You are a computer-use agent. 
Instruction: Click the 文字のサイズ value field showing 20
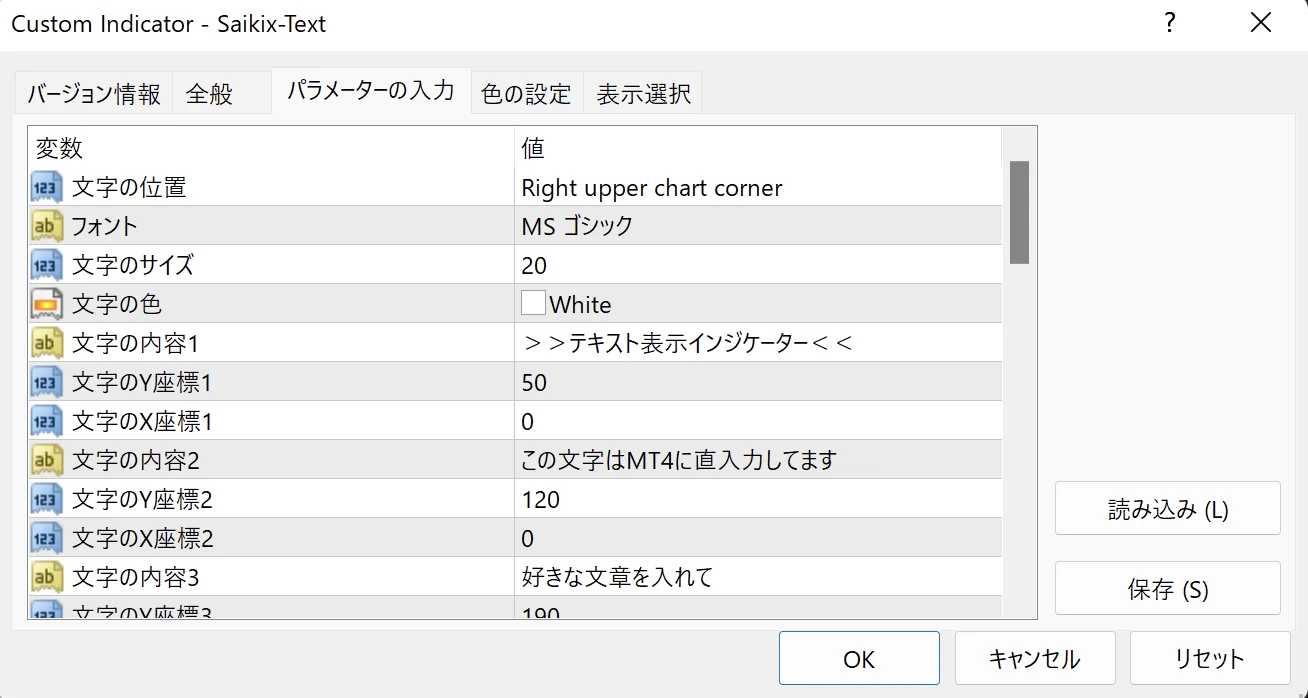click(x=757, y=265)
